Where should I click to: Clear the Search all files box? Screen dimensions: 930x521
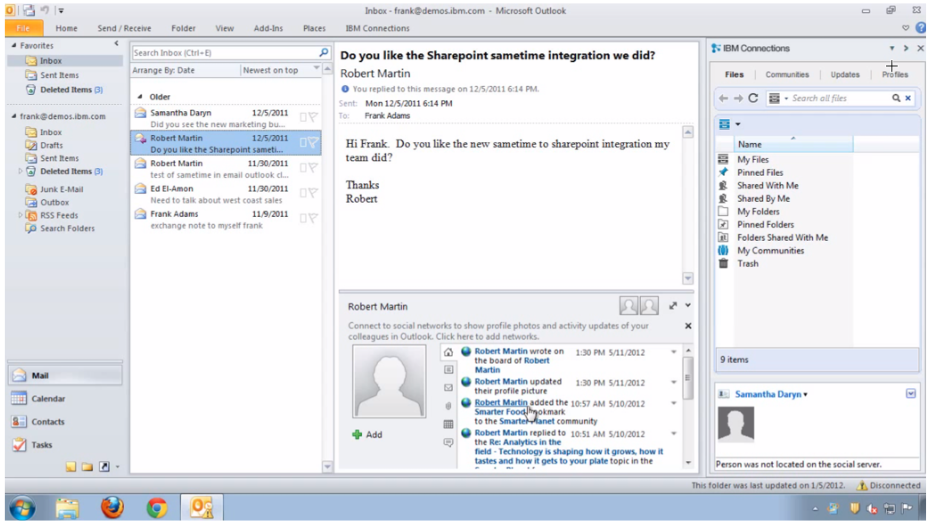tap(908, 98)
